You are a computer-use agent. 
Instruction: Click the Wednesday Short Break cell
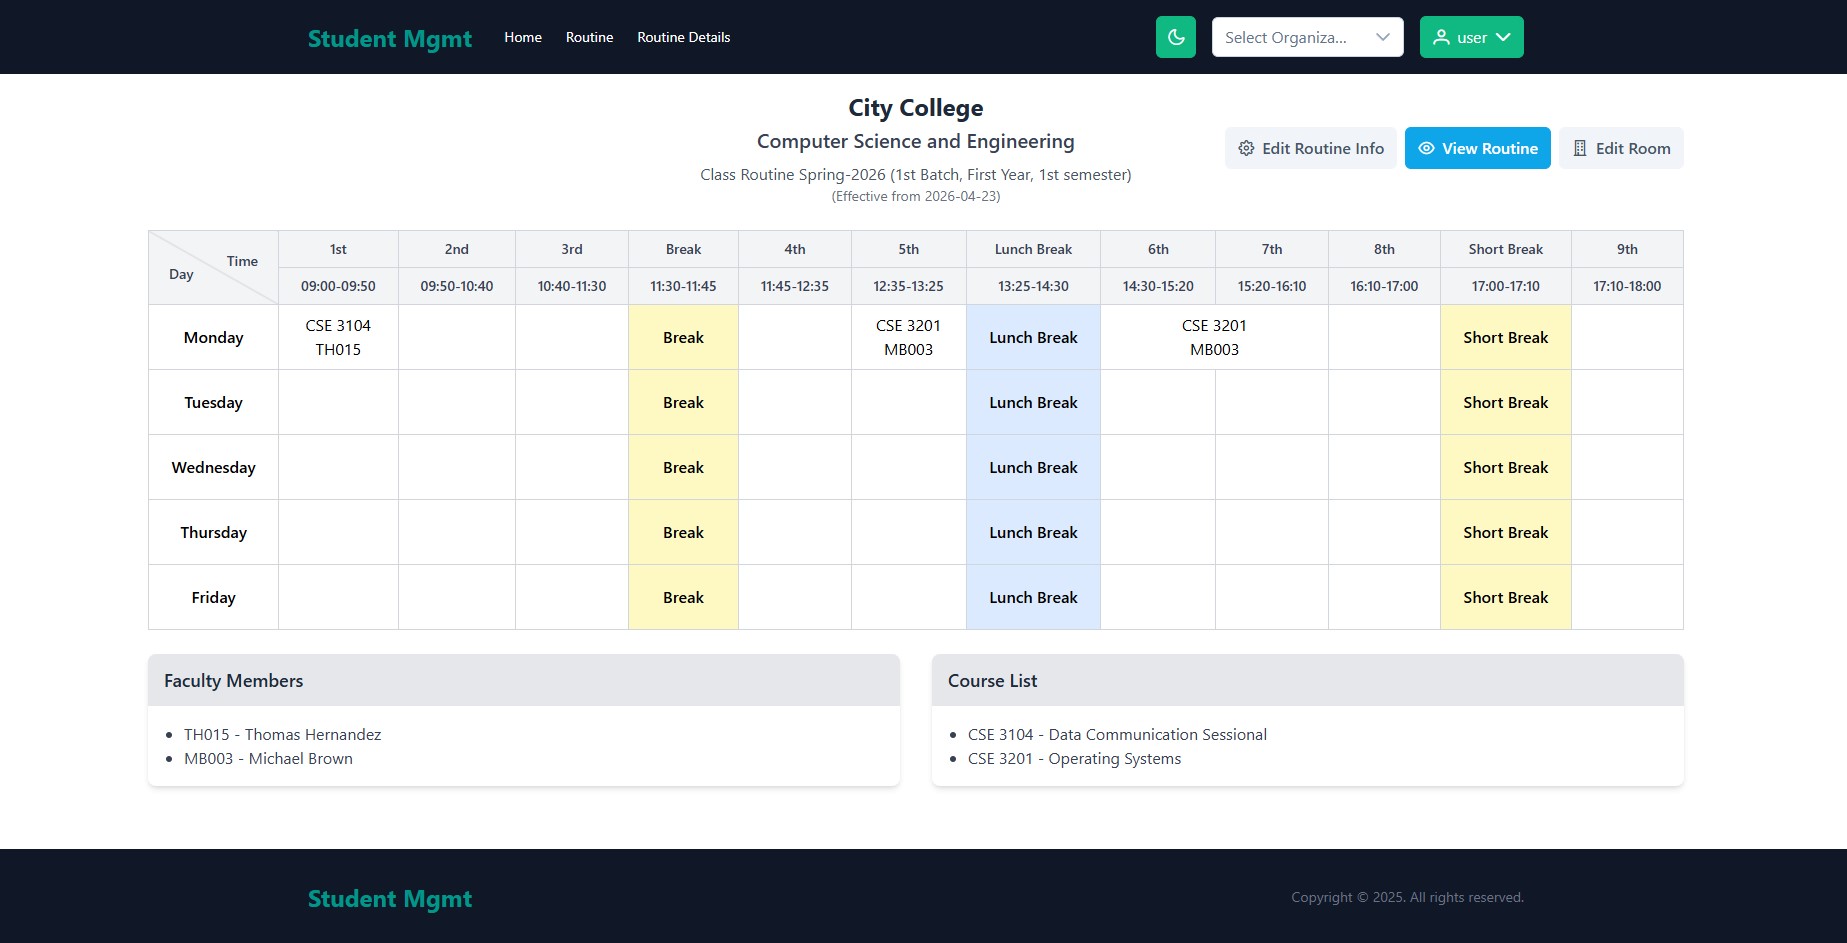(x=1505, y=467)
